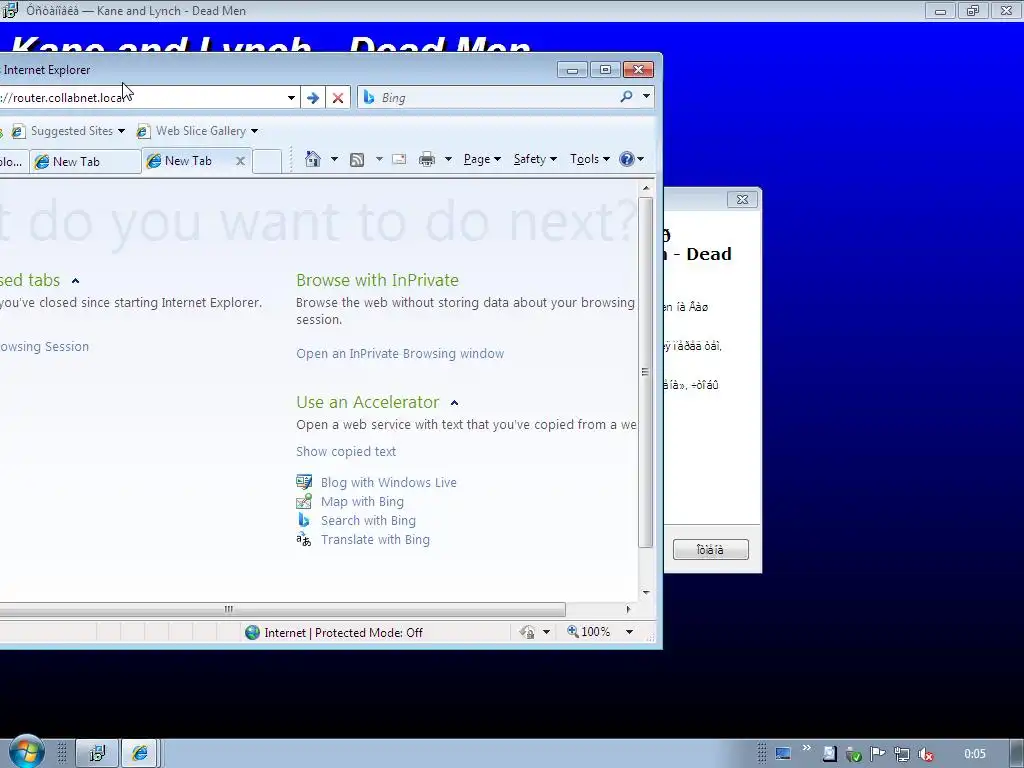Click the Bing search magnifier icon
1024x768 pixels.
[626, 97]
